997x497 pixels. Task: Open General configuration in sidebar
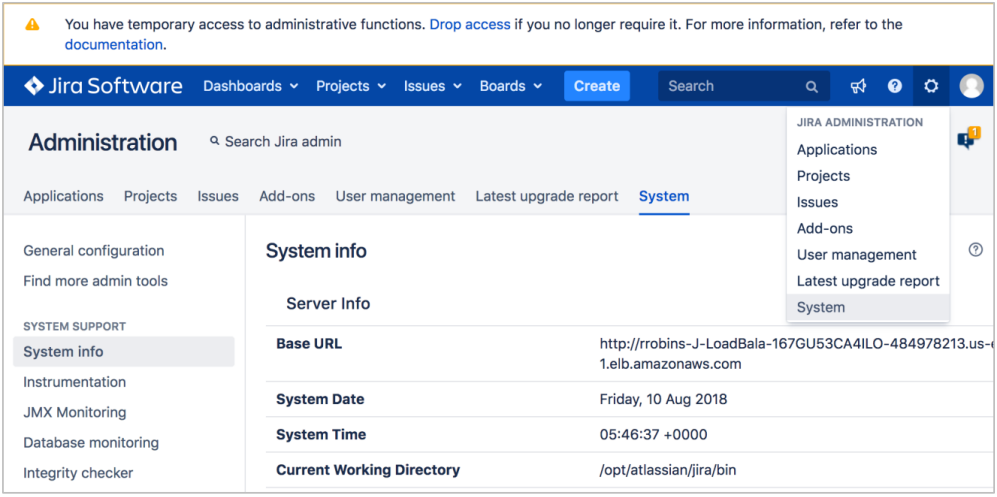pyautogui.click(x=94, y=250)
